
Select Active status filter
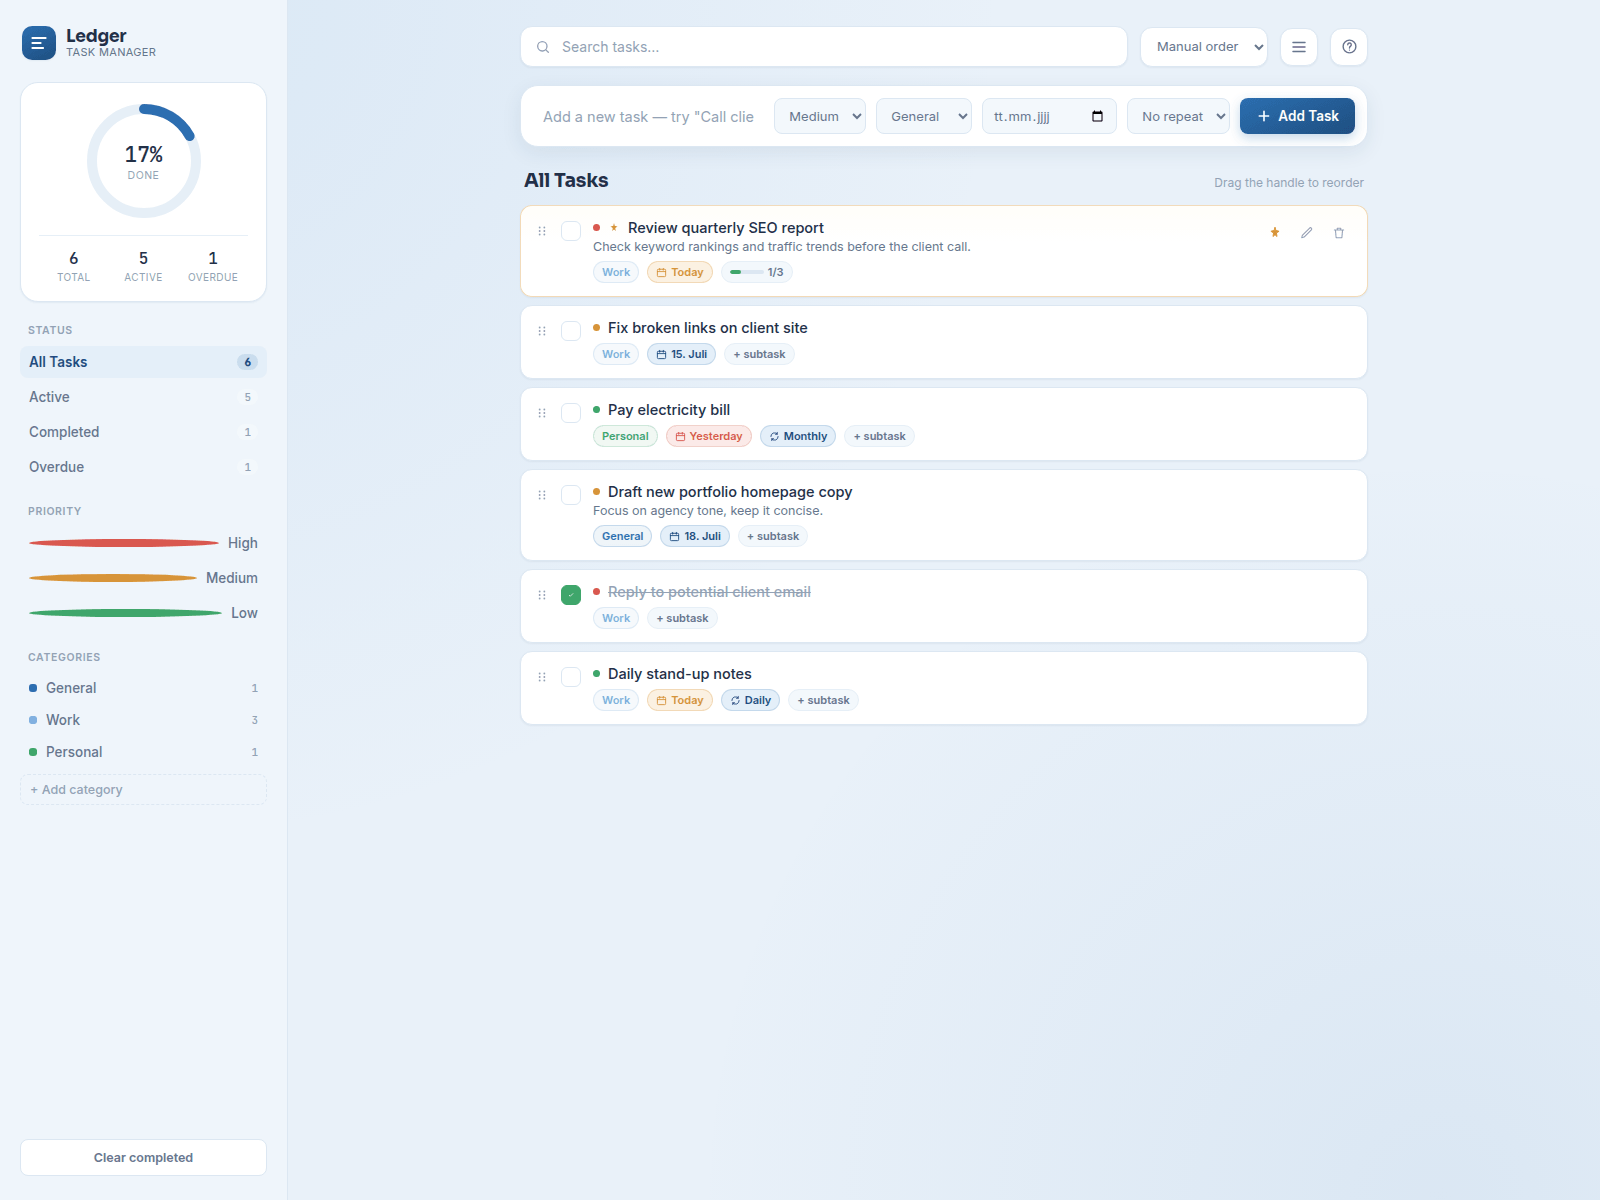click(x=143, y=397)
